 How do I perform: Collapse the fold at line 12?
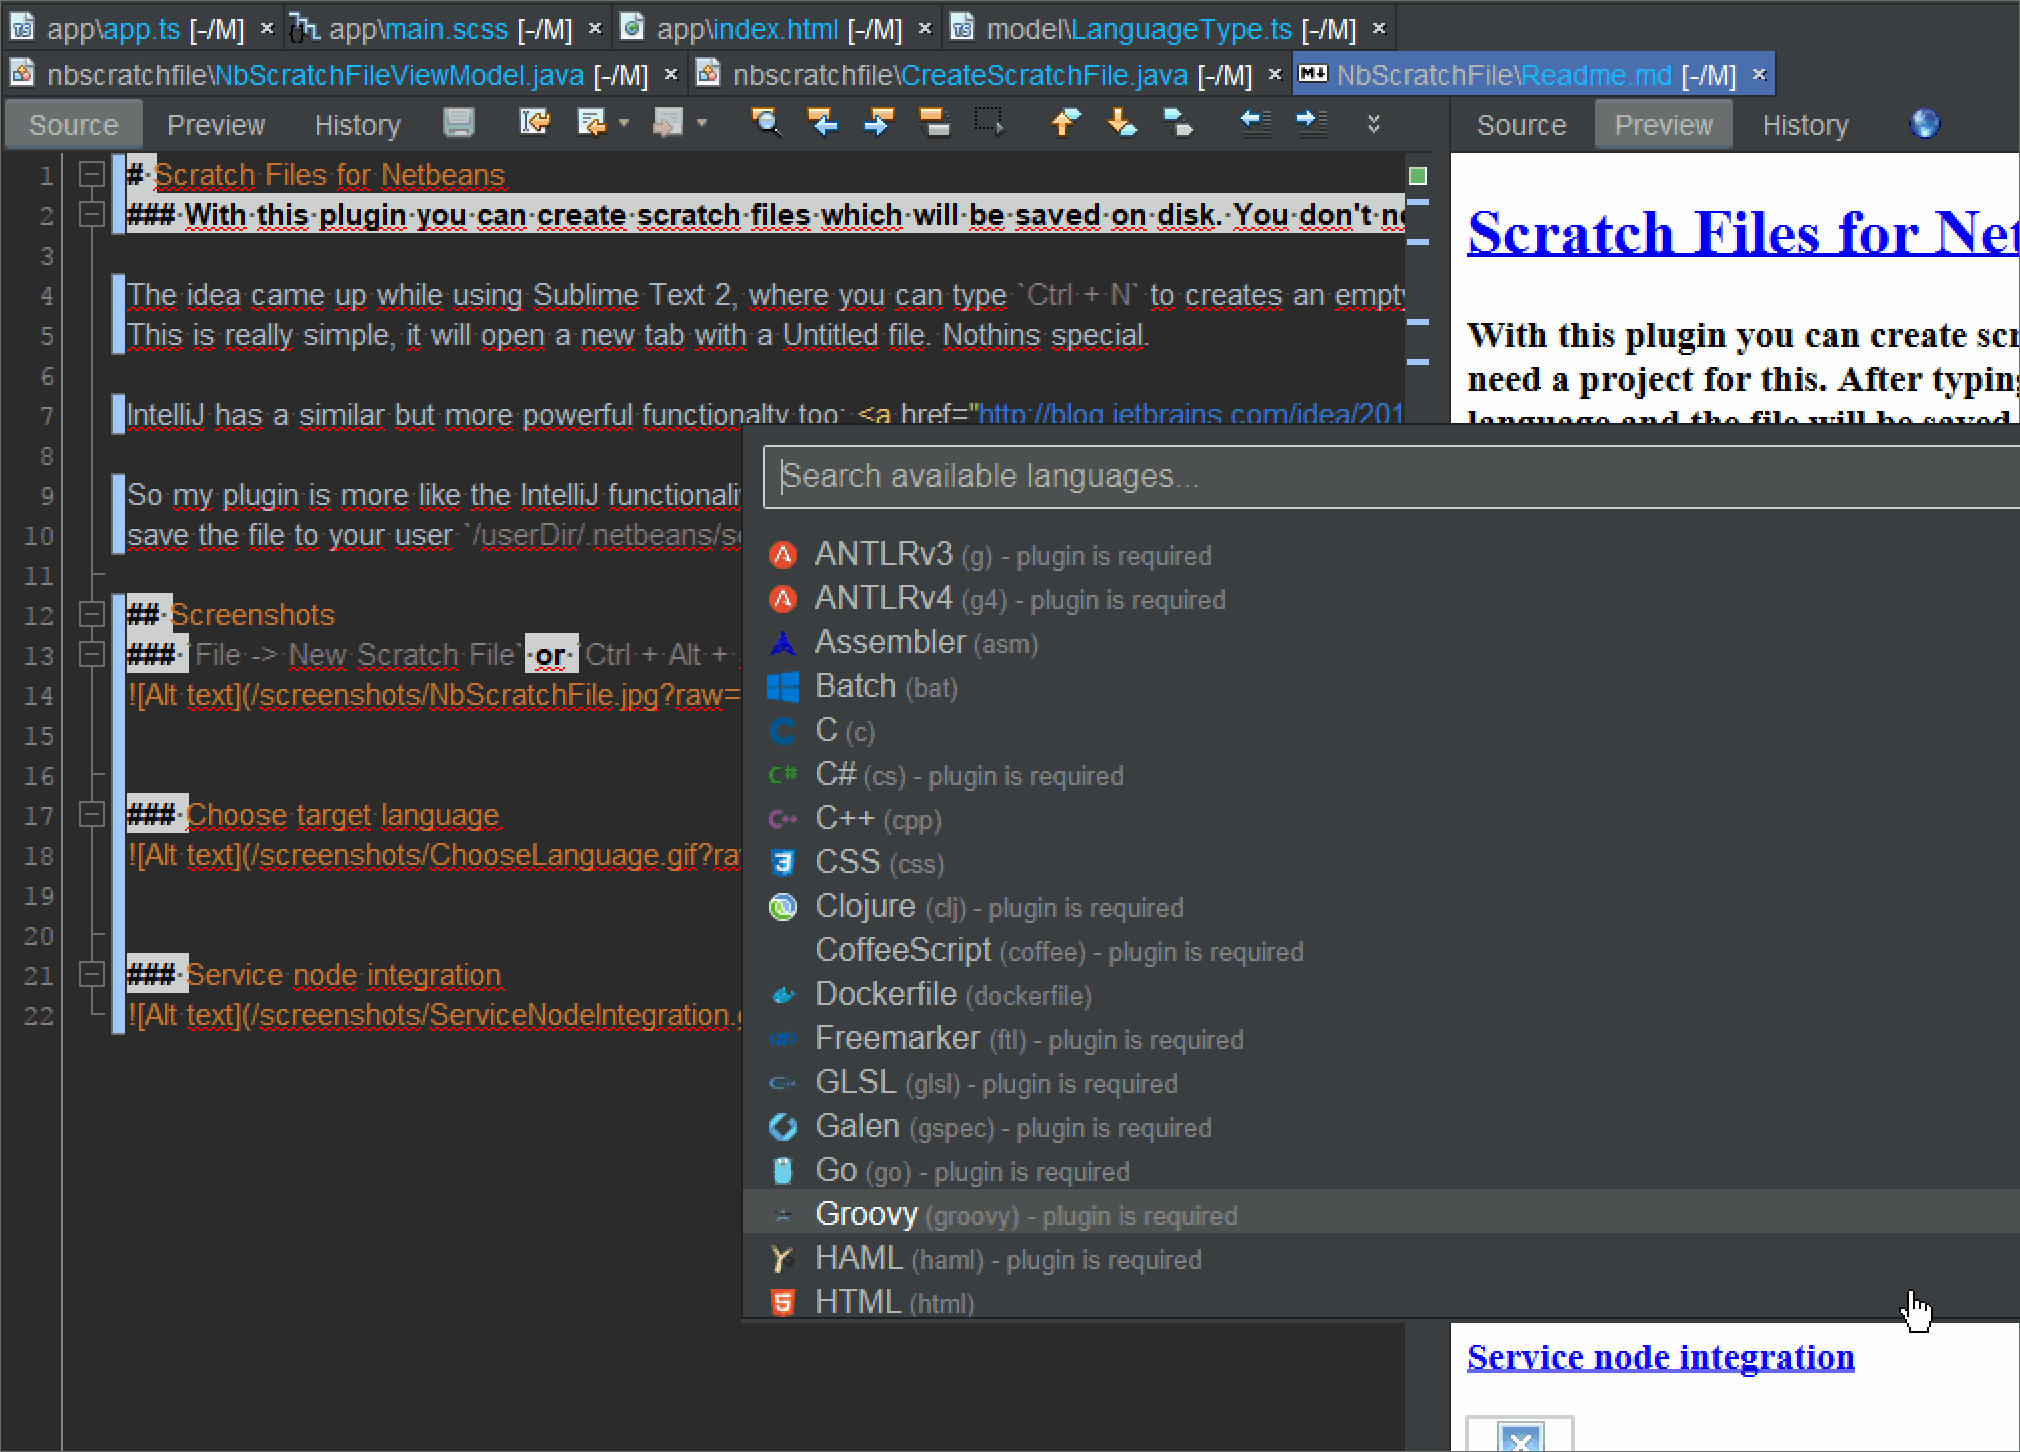pos(91,614)
